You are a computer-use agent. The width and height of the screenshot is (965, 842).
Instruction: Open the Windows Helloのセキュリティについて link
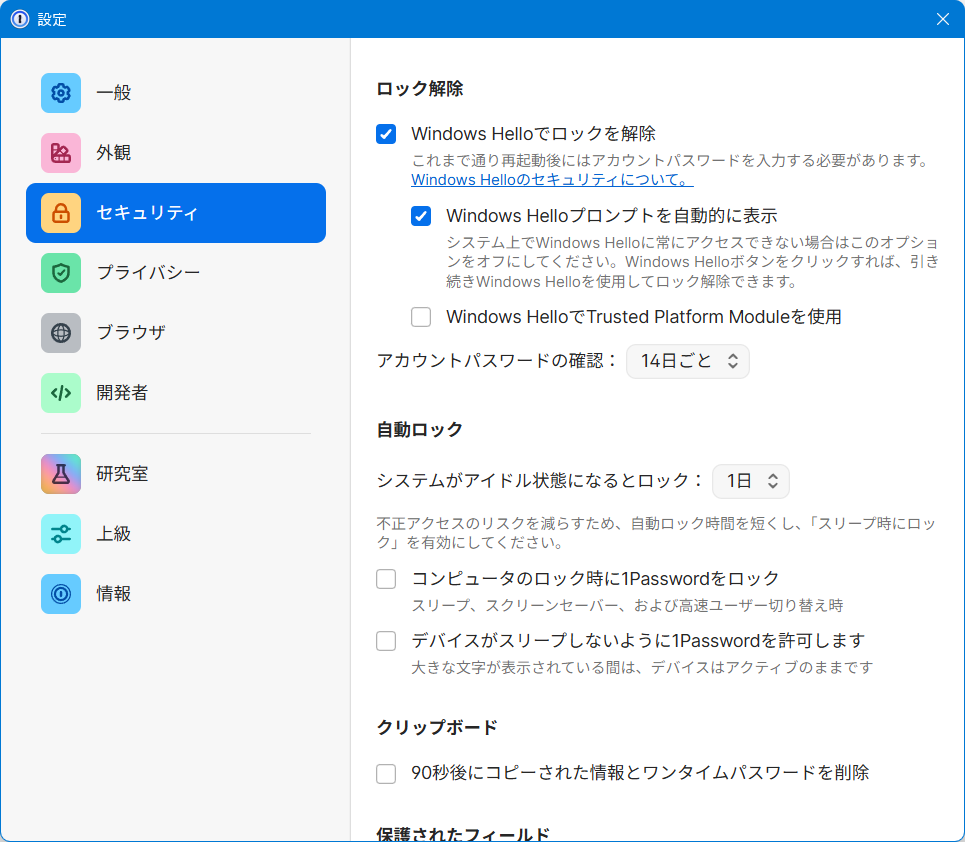point(552,180)
